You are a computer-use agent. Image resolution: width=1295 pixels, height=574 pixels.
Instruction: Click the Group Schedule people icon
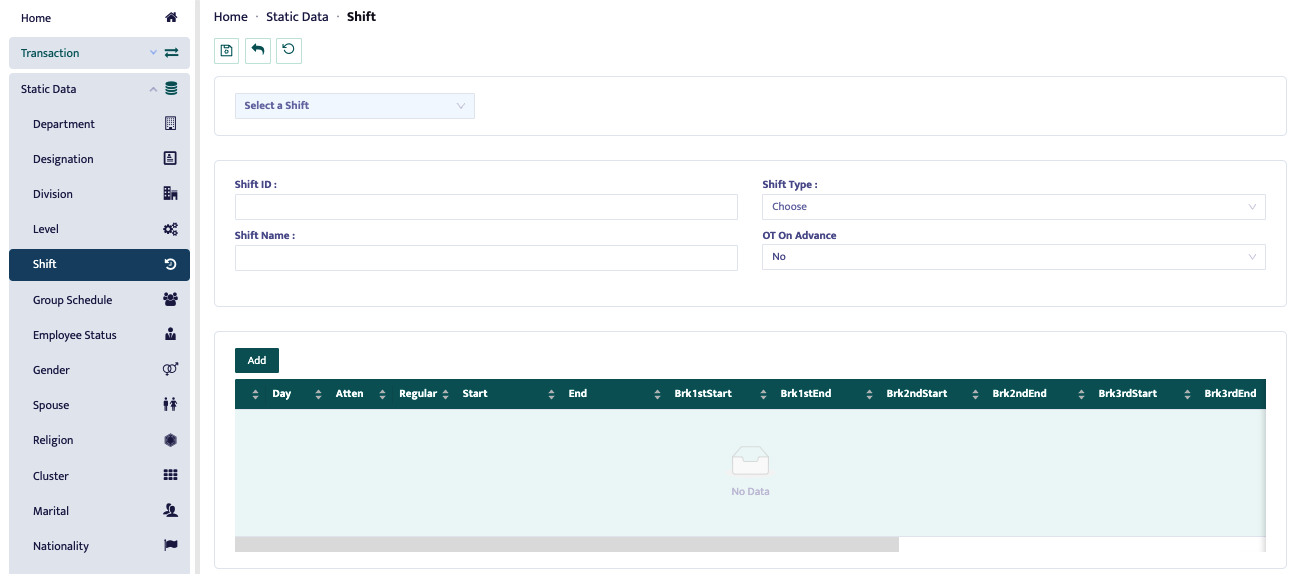point(170,300)
